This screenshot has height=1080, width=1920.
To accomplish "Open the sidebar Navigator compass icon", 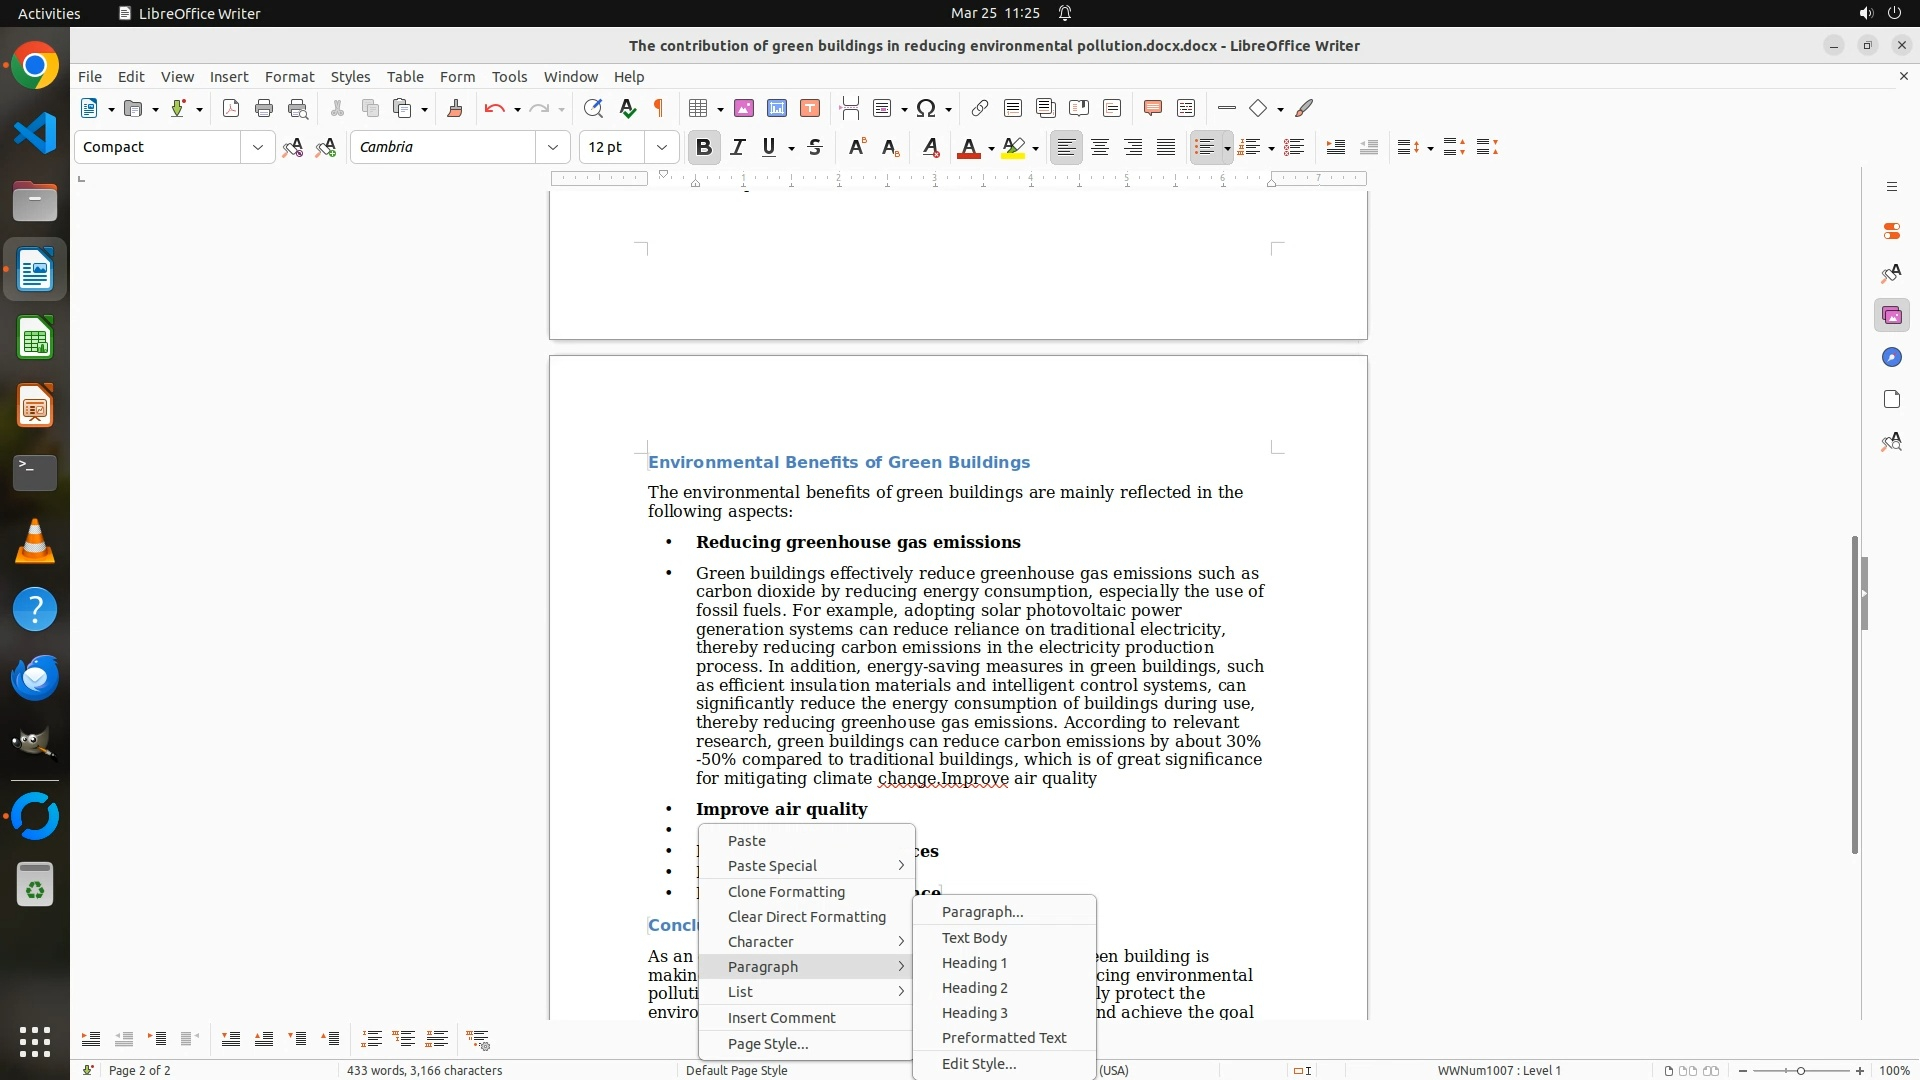I will [1891, 358].
